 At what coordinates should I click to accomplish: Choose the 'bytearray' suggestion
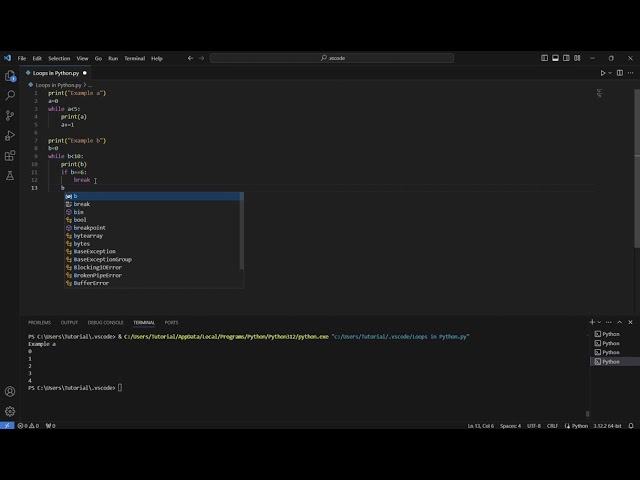tap(154, 236)
